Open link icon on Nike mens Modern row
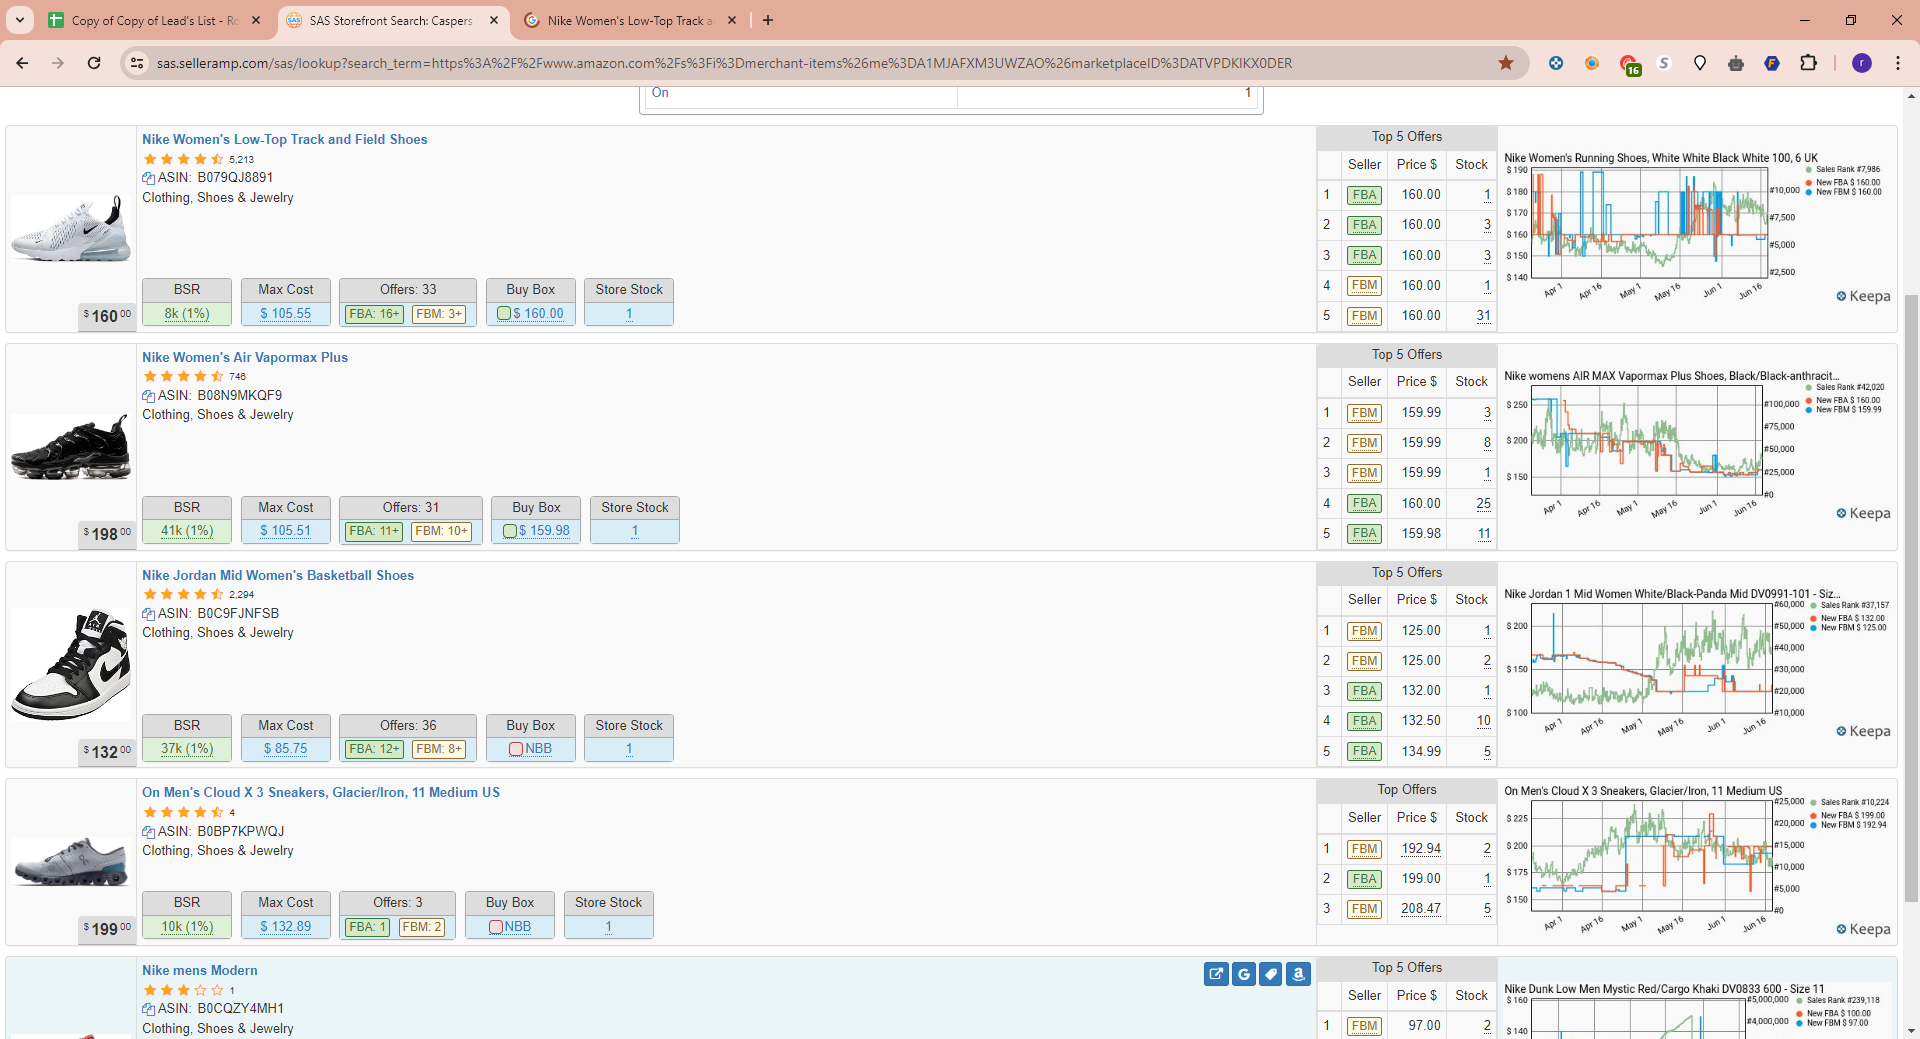The height and width of the screenshot is (1039, 1920). coord(1216,974)
